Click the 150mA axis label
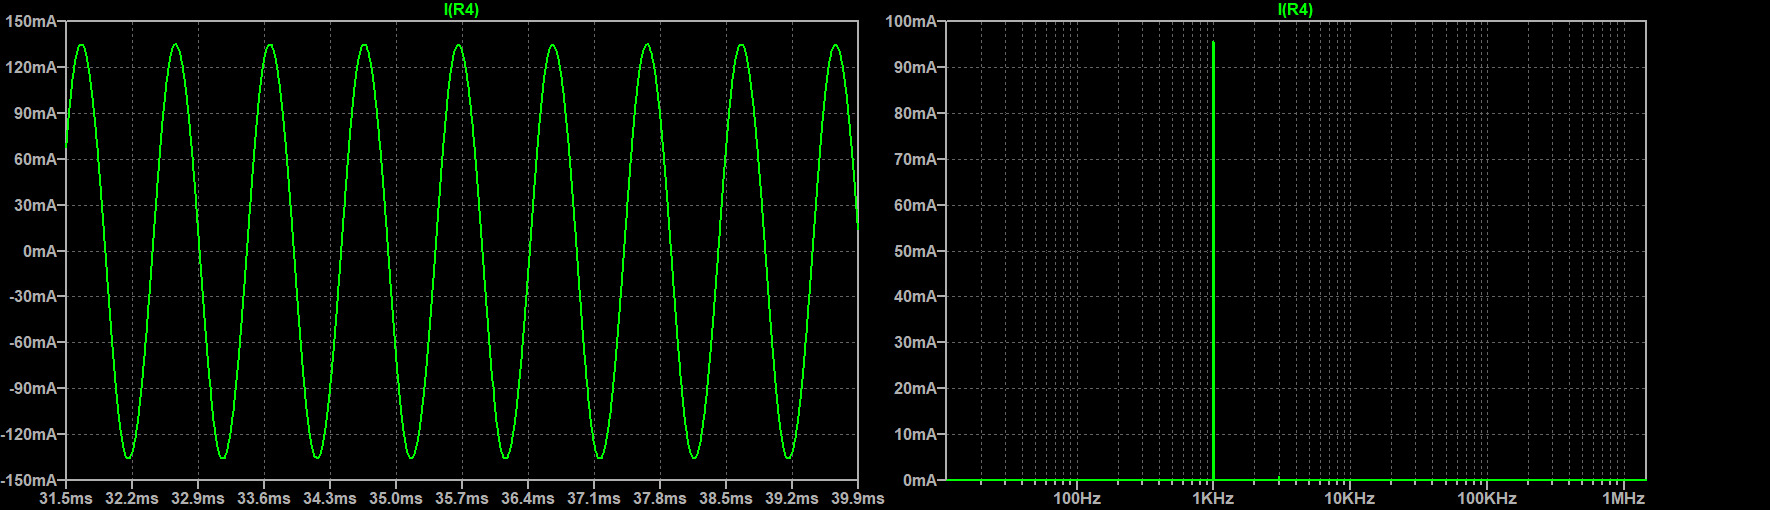The height and width of the screenshot is (510, 1770). [x=31, y=21]
